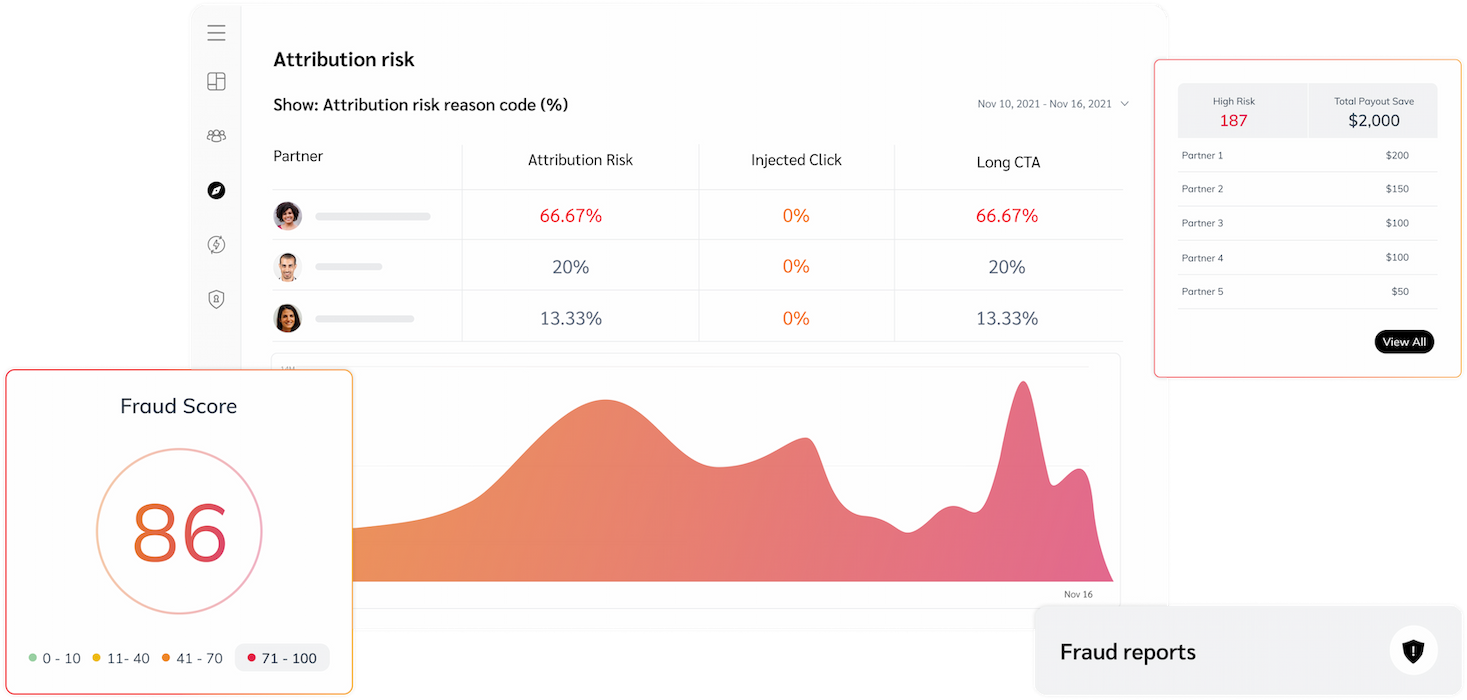This screenshot has width=1467, height=700.
Task: Click the View All button
Action: [1404, 342]
